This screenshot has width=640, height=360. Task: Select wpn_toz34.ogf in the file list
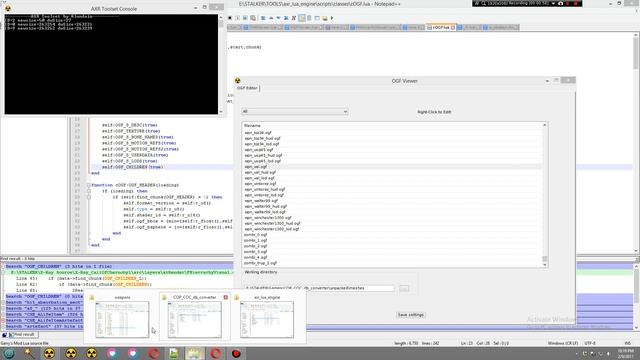(x=392, y=133)
